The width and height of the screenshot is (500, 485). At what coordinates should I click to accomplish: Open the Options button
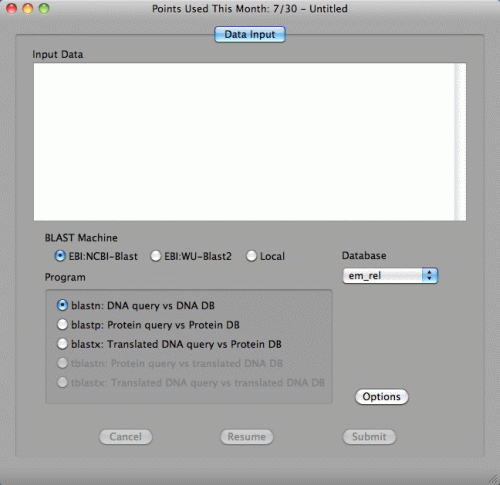click(x=382, y=397)
